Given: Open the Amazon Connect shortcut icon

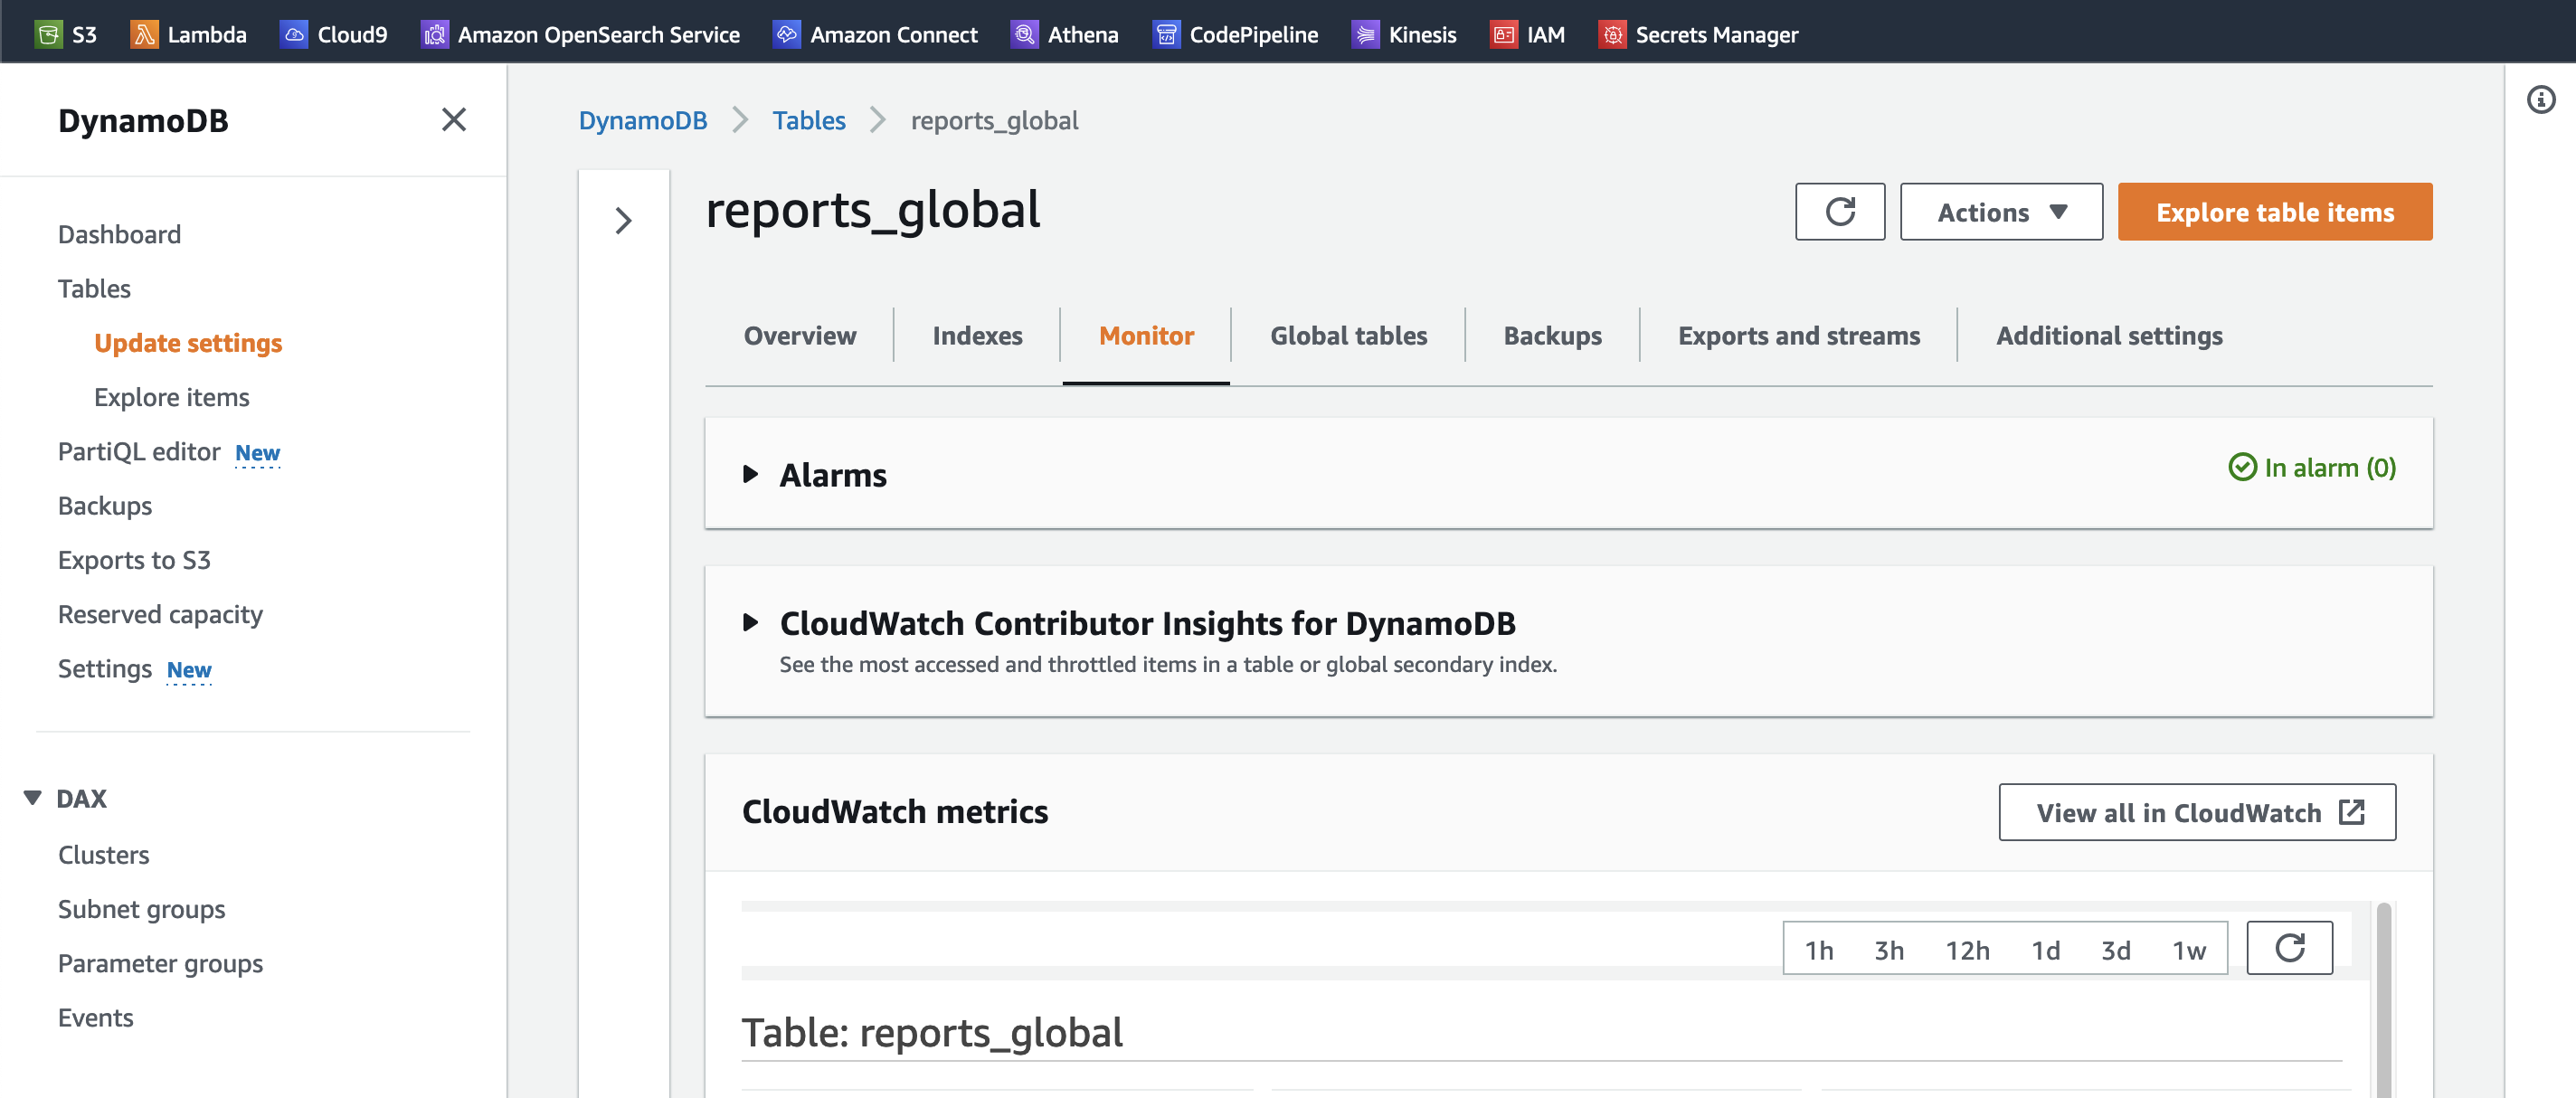Looking at the screenshot, I should click(787, 34).
